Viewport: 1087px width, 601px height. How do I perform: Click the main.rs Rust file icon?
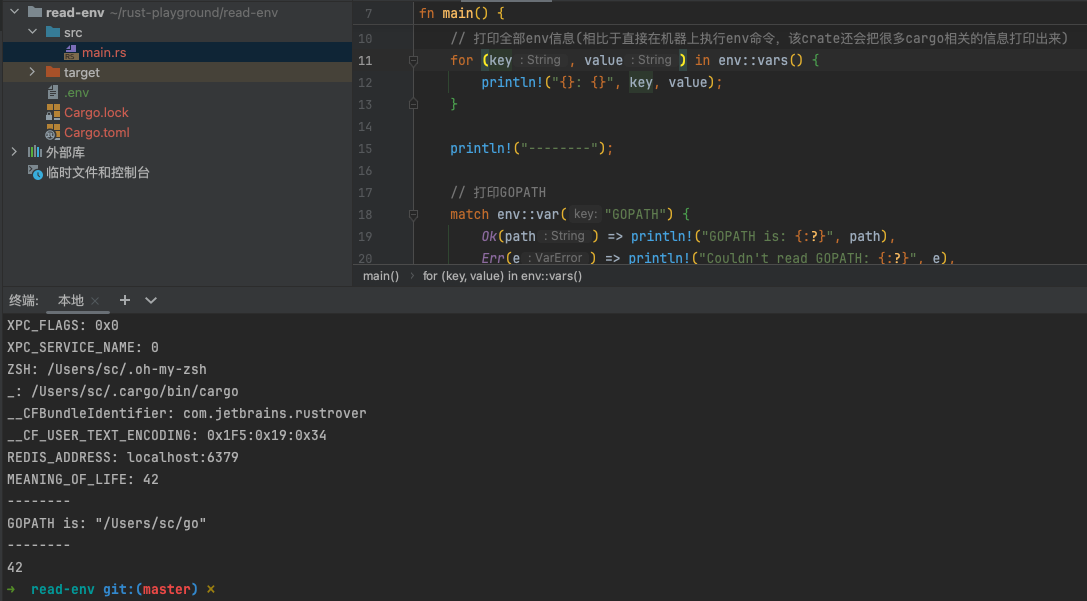point(71,52)
